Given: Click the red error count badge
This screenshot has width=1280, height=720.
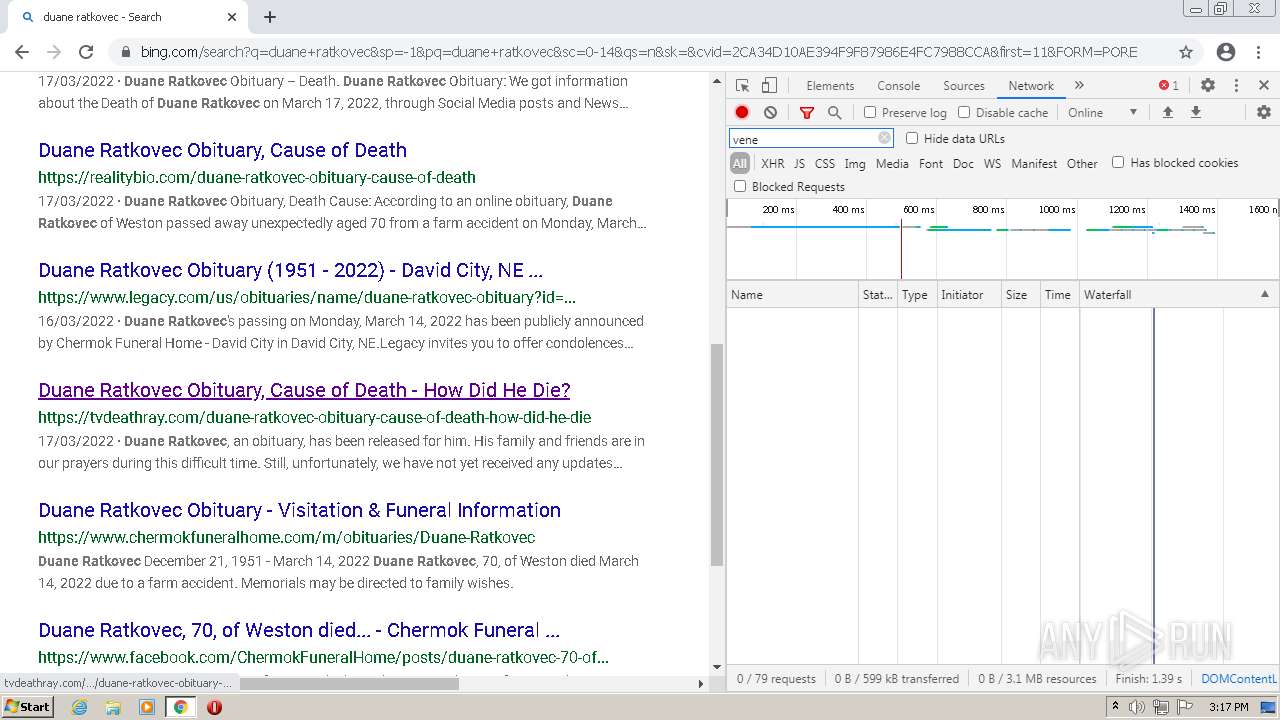Looking at the screenshot, I should point(1169,86).
